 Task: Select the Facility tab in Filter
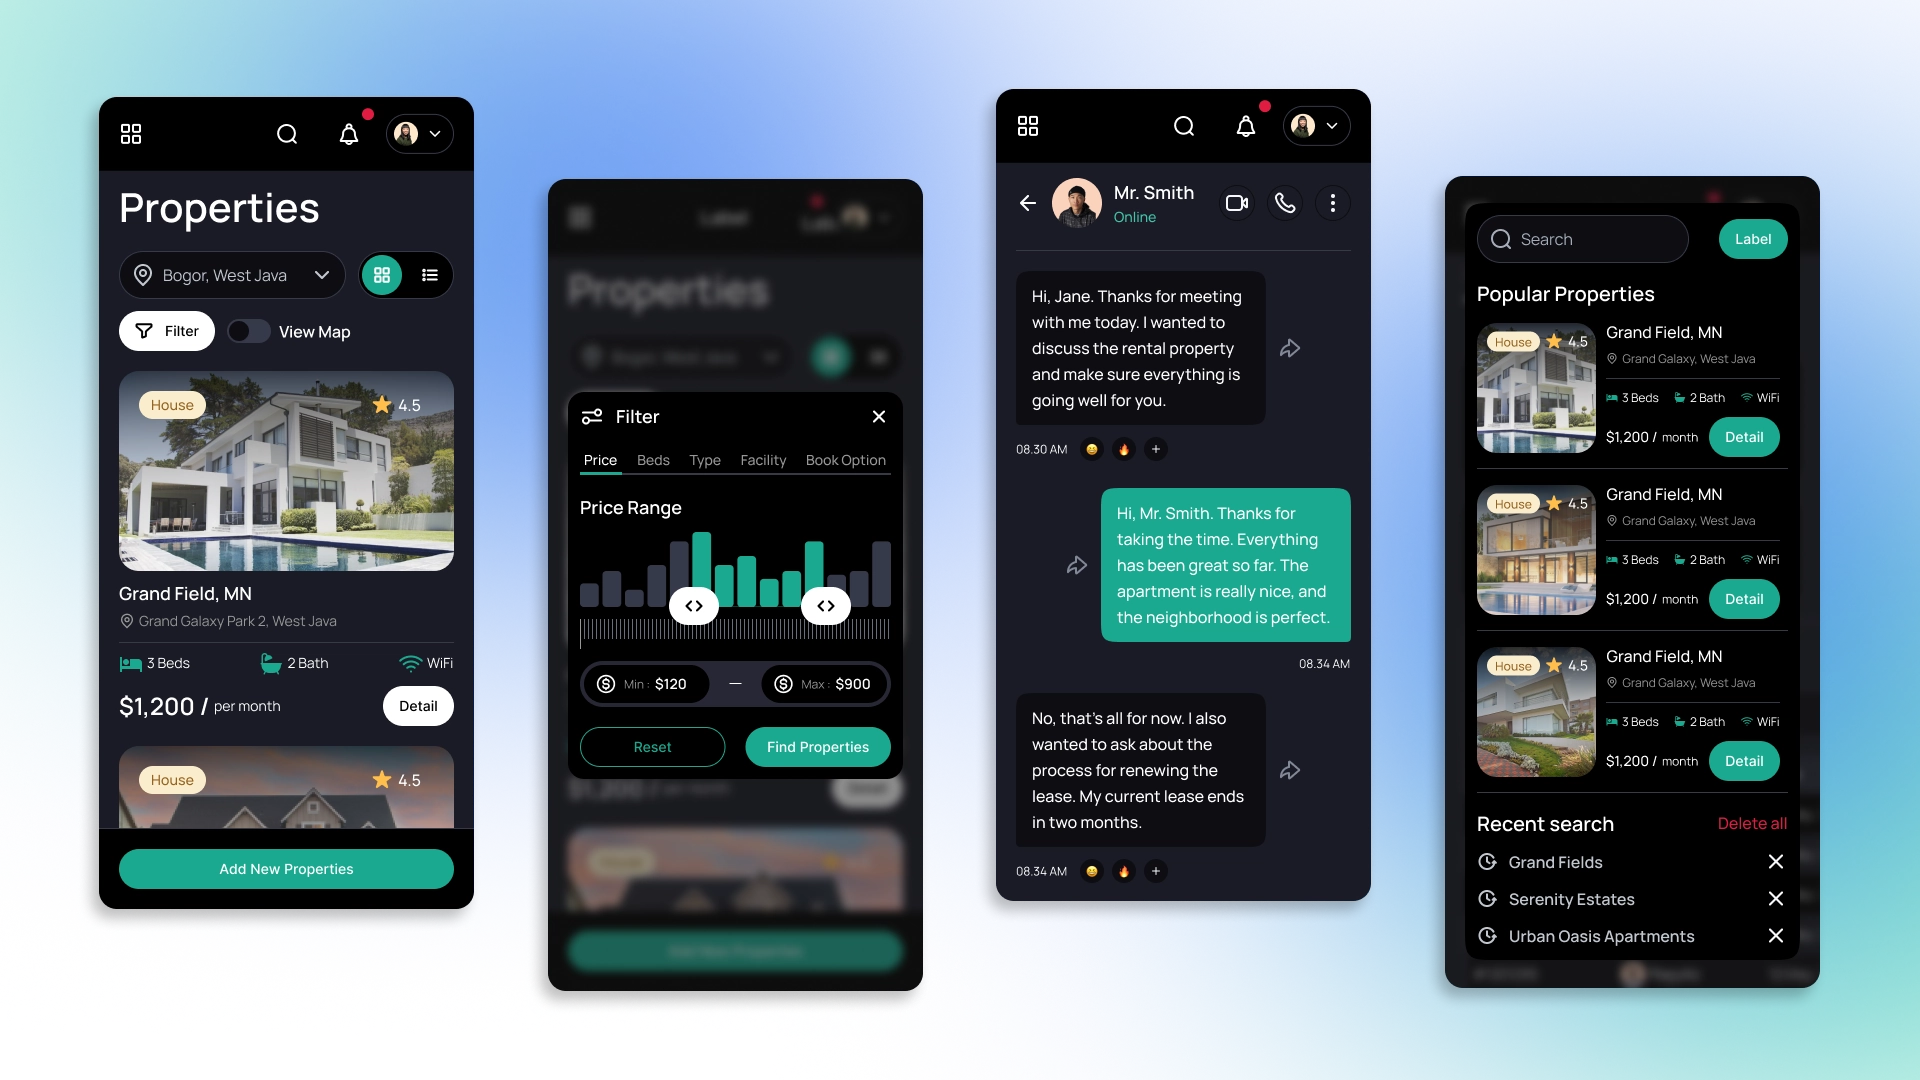(764, 459)
